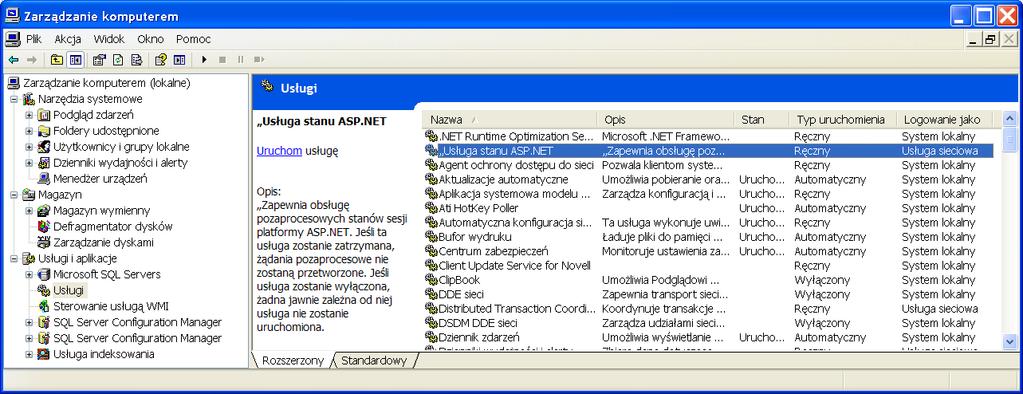The image size is (1023, 394).
Task: Click the Foldery udostępnione folder icon
Action: tap(44, 131)
